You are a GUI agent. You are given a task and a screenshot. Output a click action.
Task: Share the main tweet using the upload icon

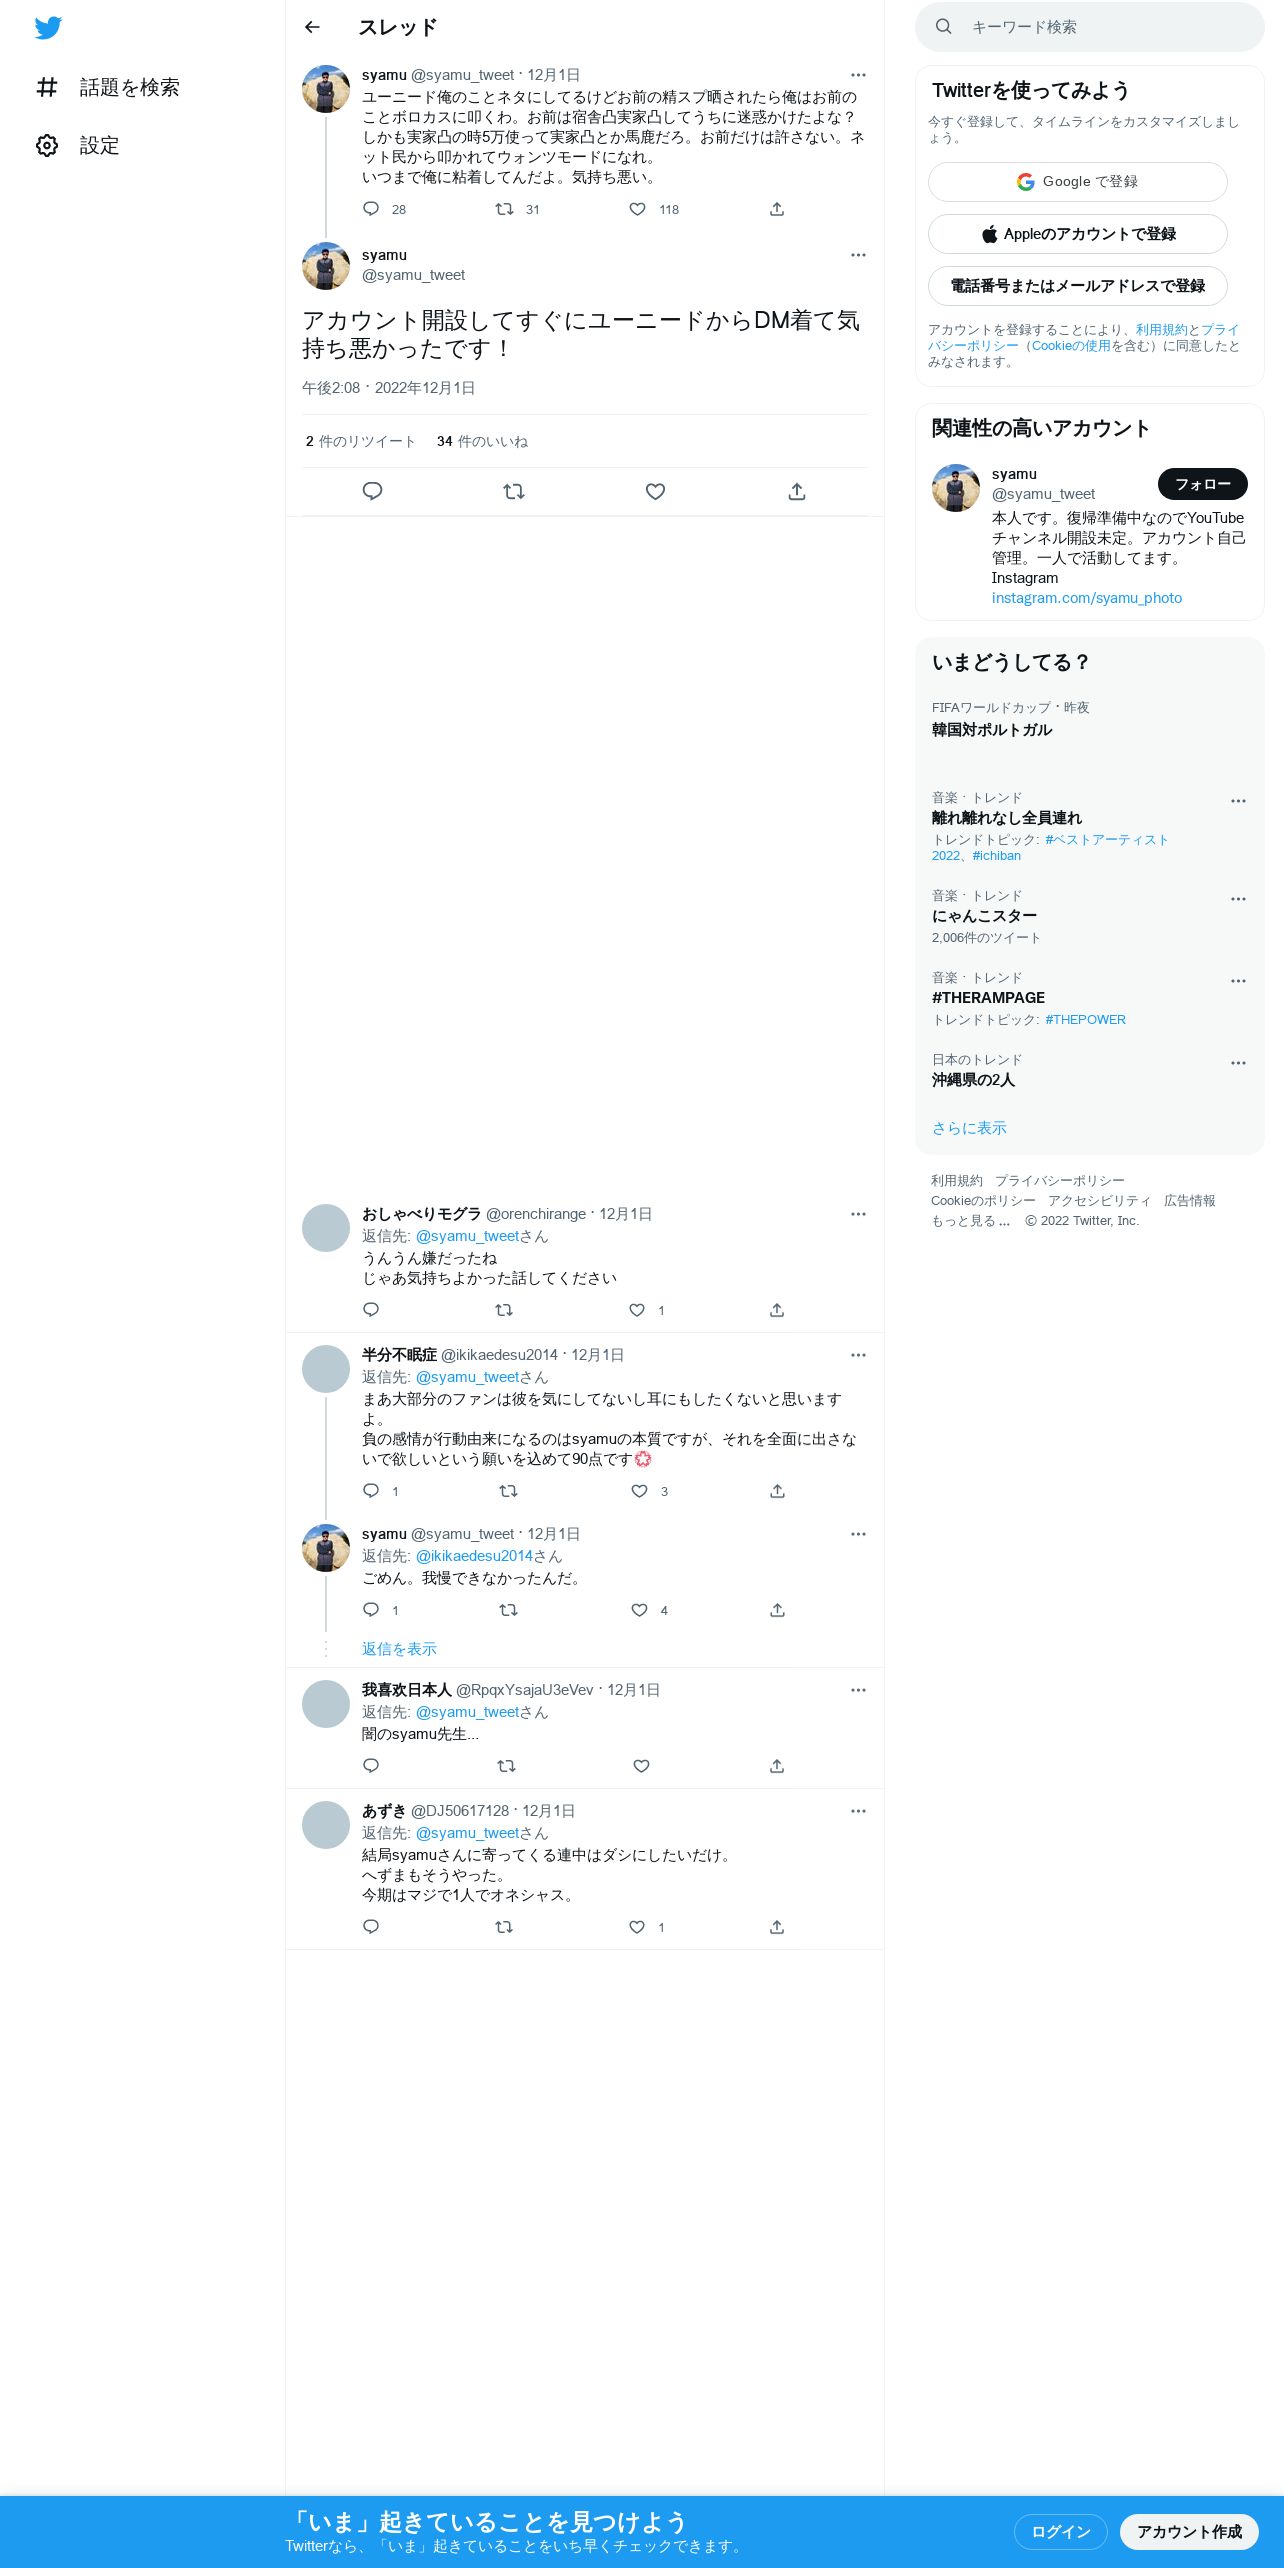point(797,491)
